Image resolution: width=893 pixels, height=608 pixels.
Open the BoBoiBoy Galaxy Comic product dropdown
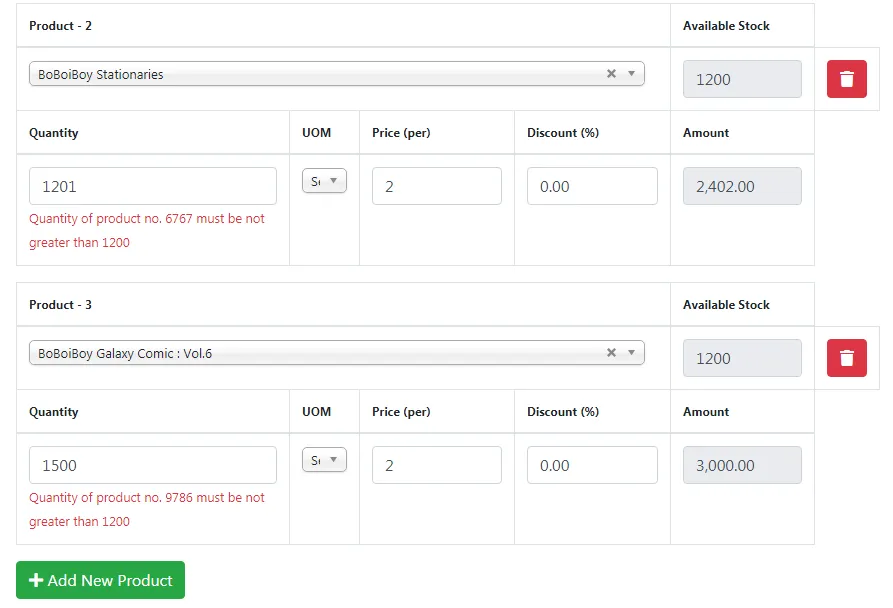[320, 353]
